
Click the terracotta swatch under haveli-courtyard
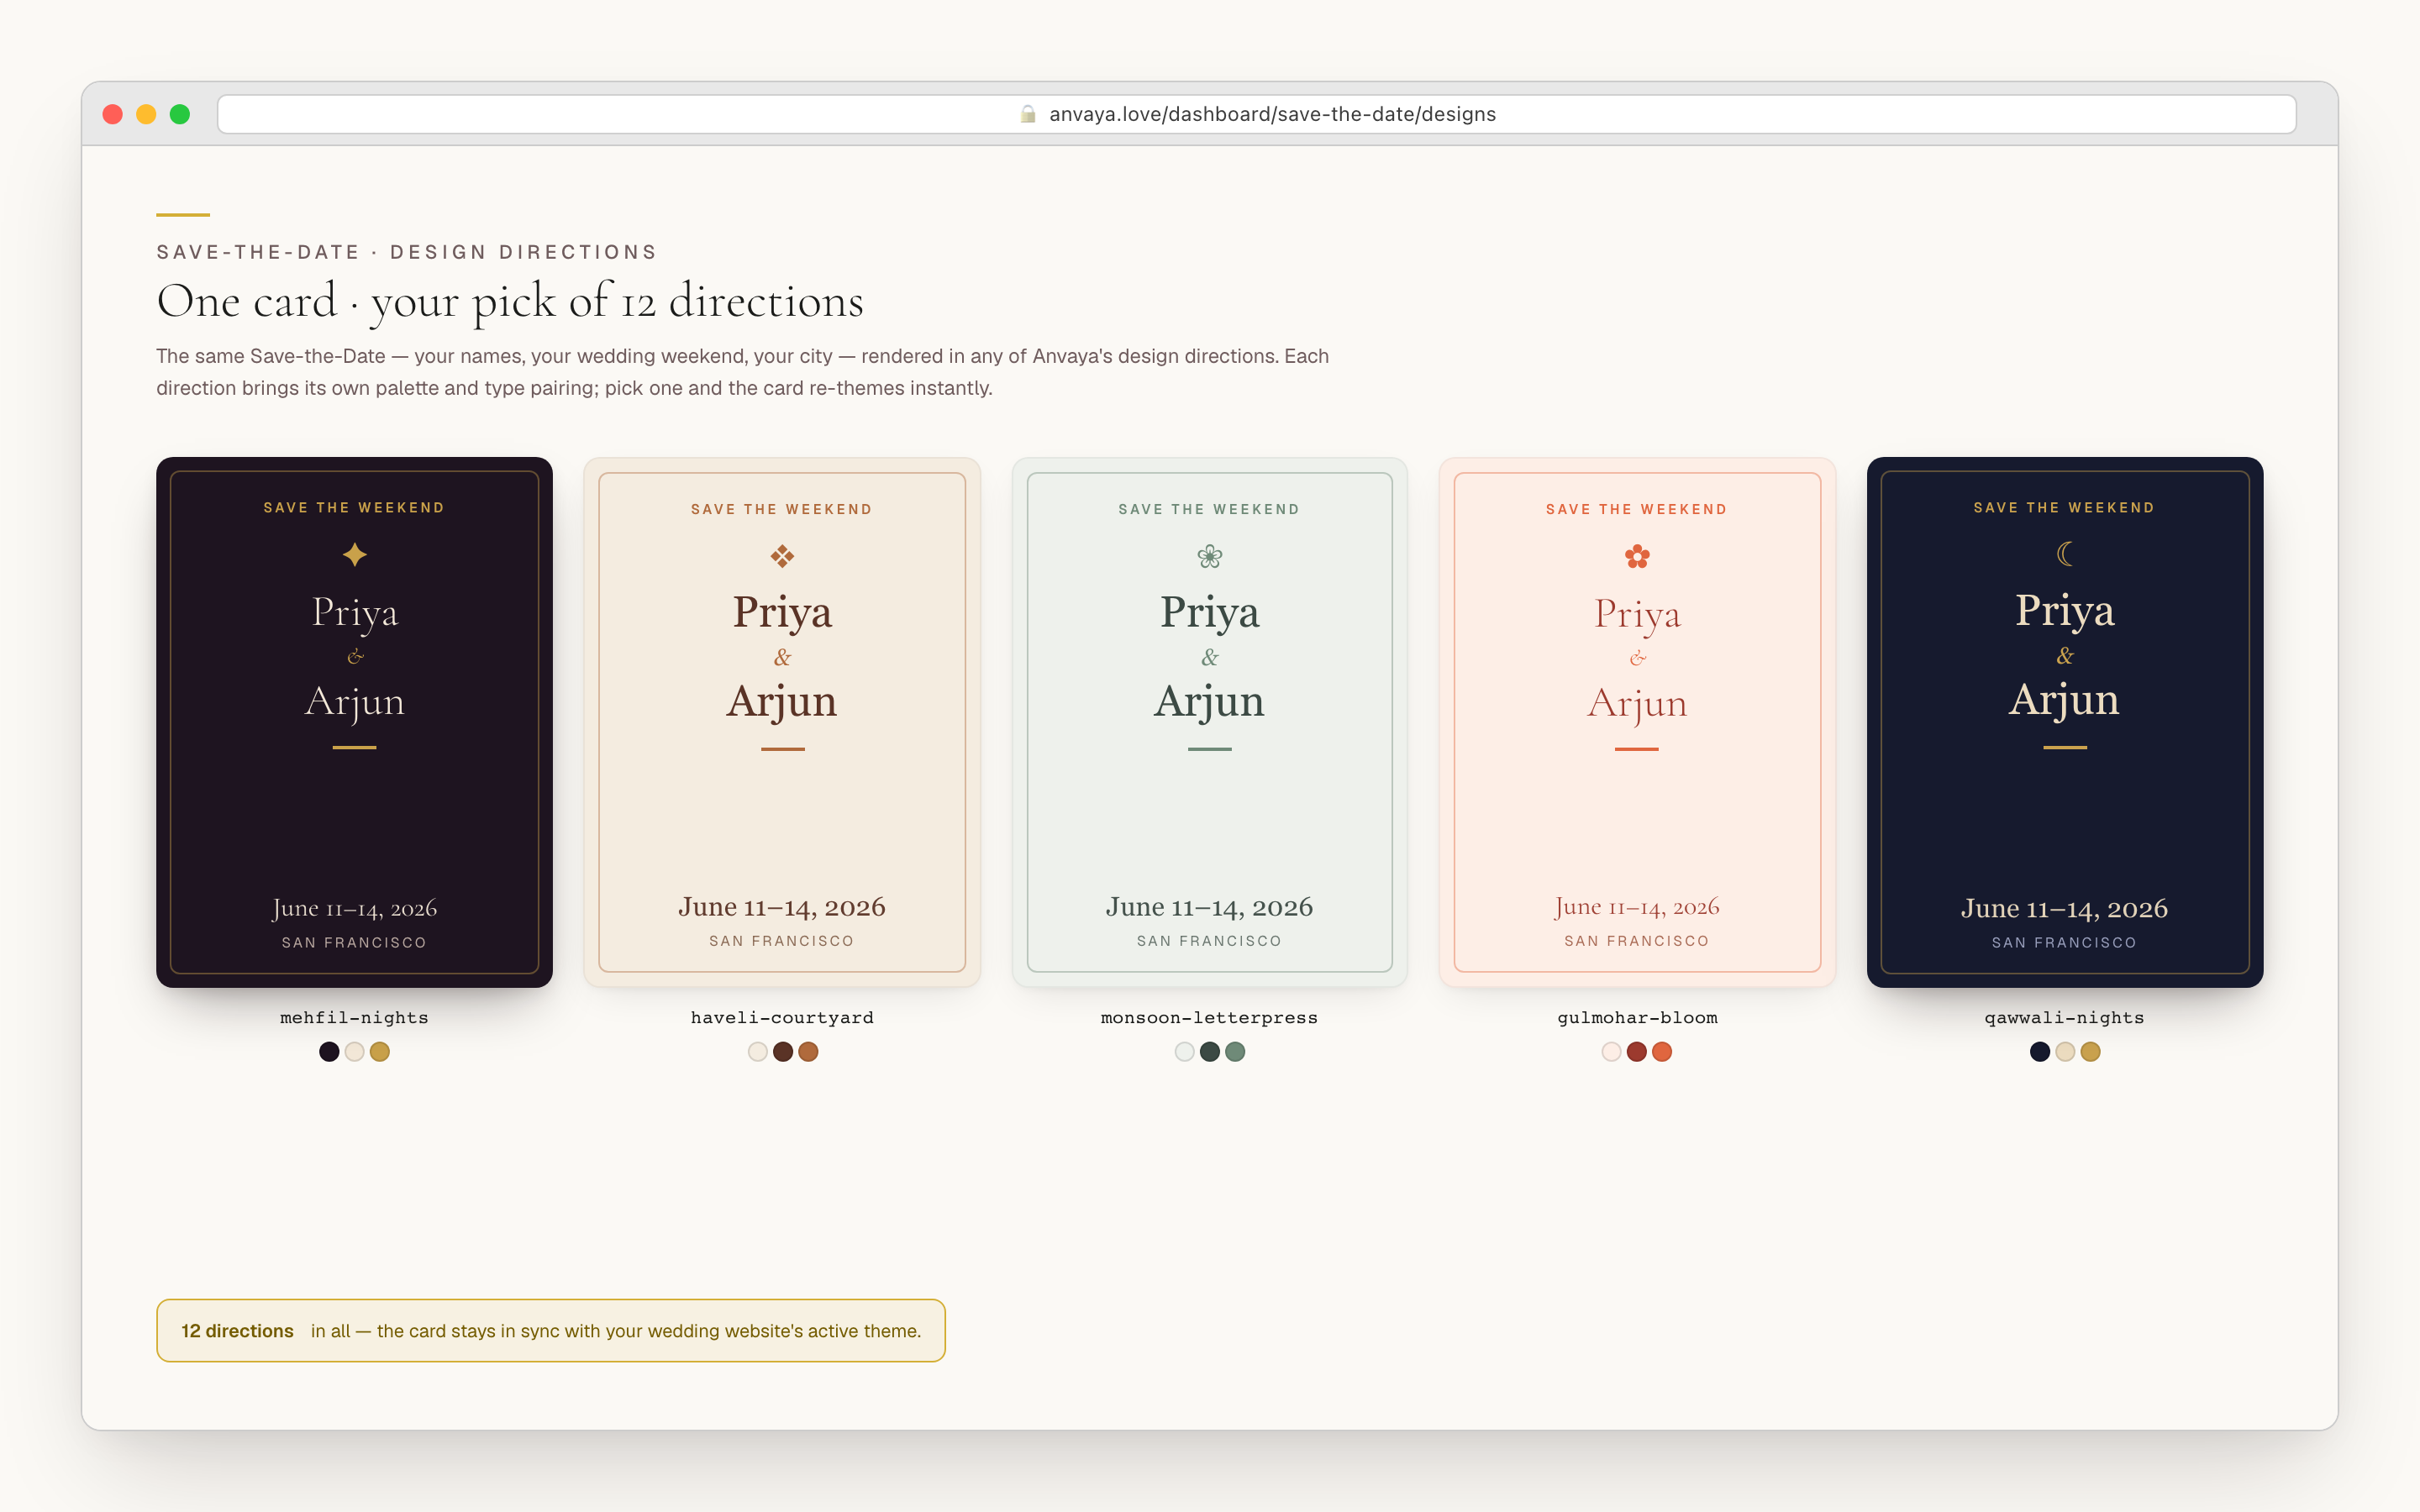[808, 1051]
